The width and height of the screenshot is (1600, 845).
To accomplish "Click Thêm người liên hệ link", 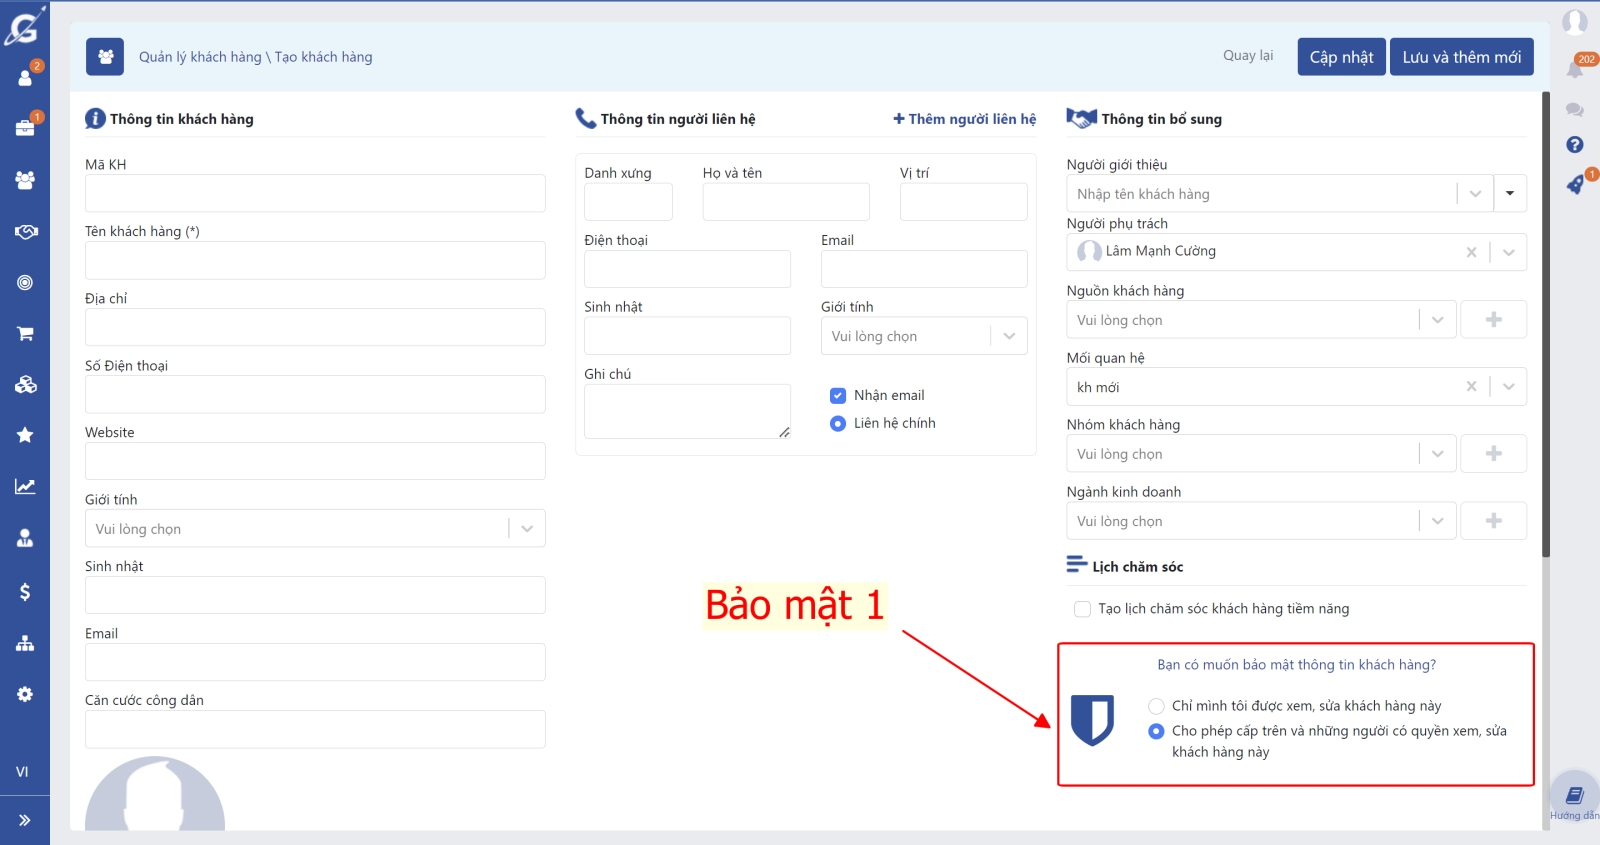I will (x=964, y=119).
